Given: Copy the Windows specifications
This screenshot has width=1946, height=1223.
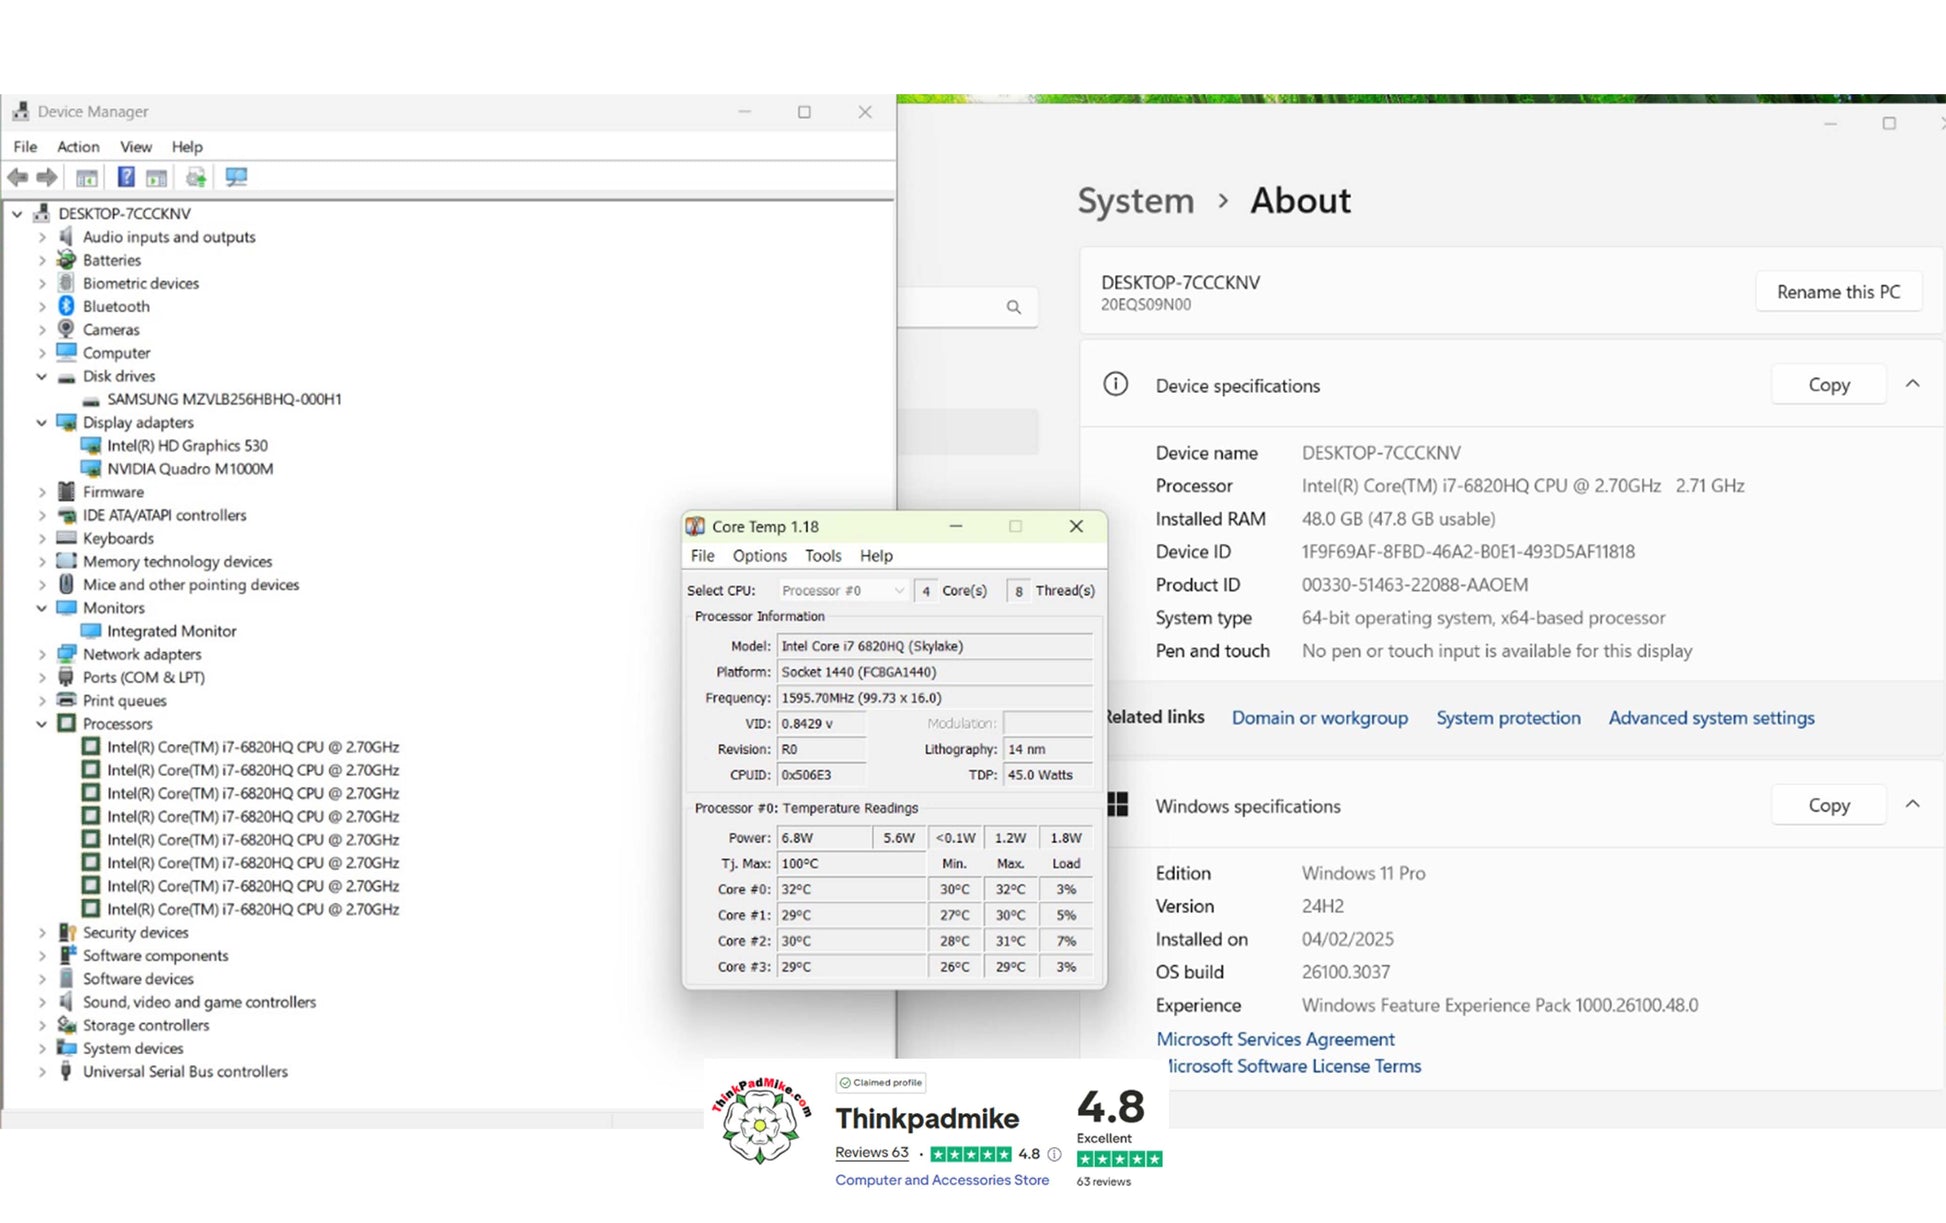Looking at the screenshot, I should [1828, 805].
